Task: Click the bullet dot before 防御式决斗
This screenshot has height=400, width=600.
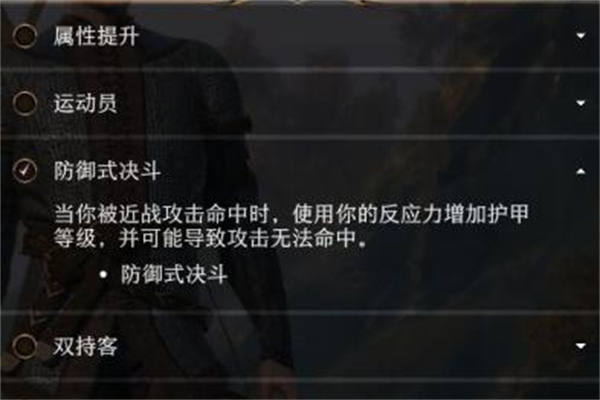Action: click(x=103, y=274)
